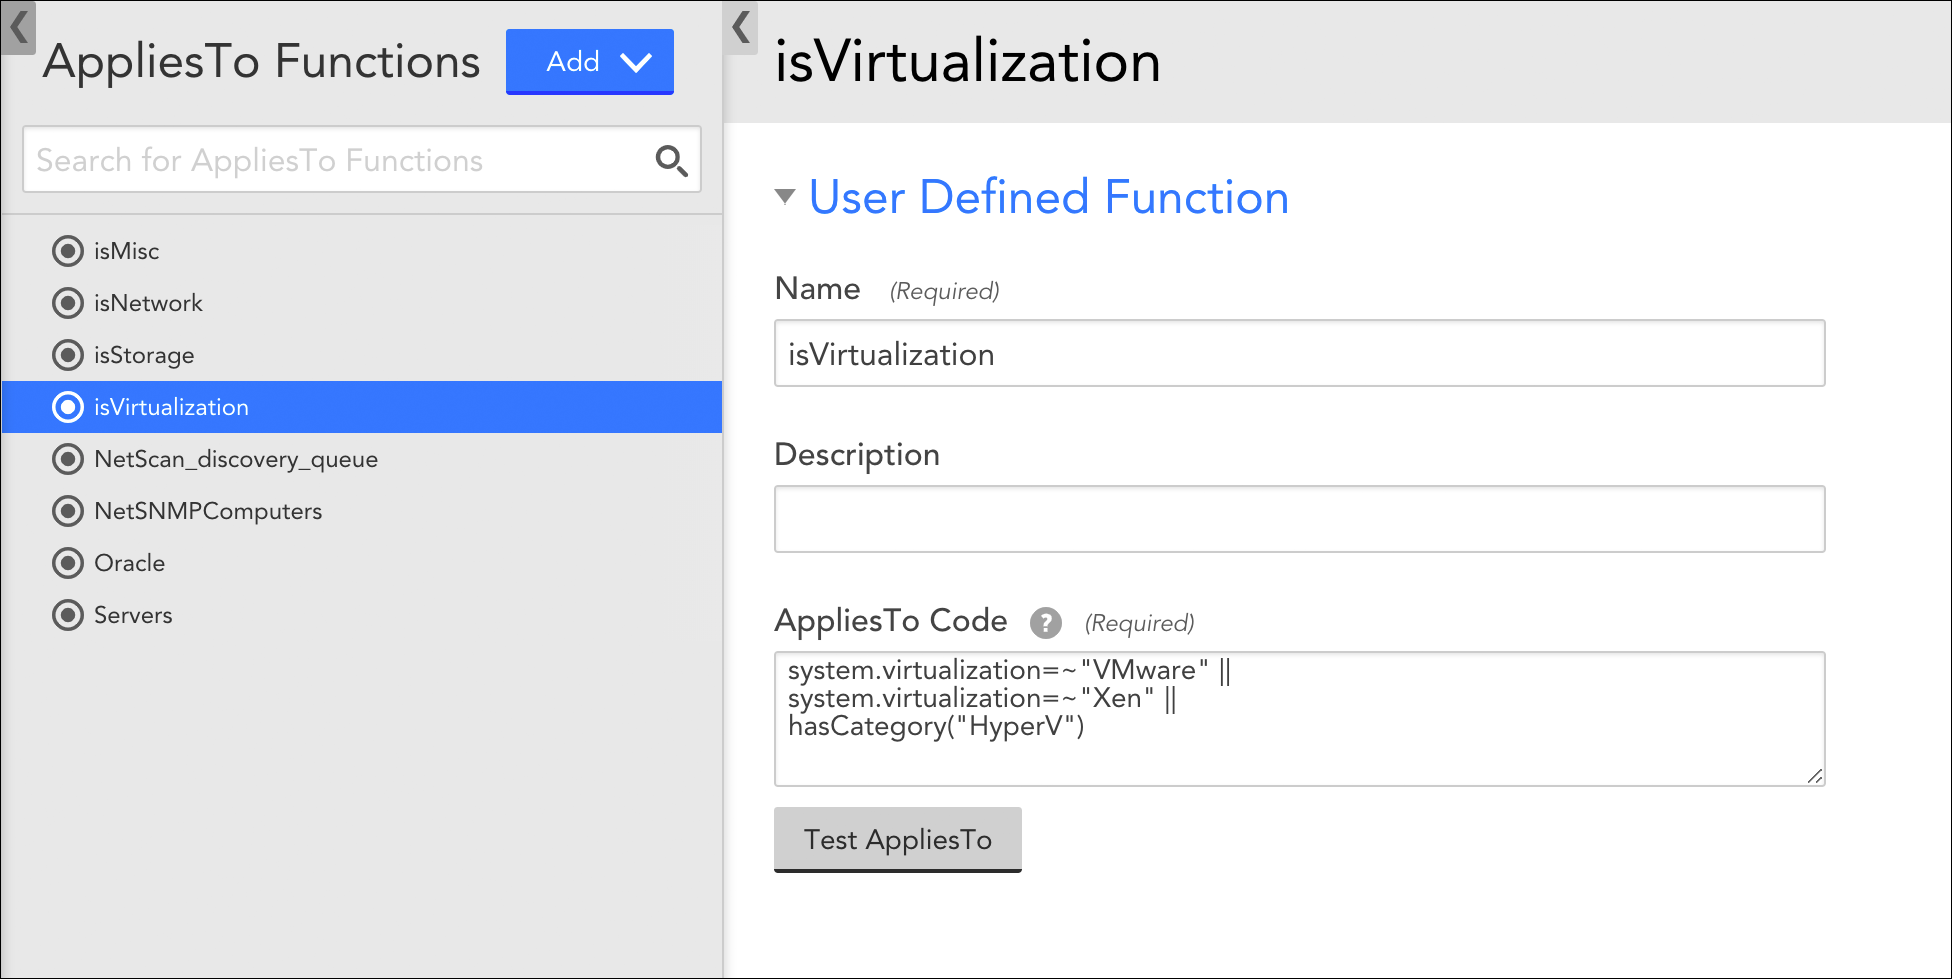Click the NetSNMPComputers function icon
1952x979 pixels.
[x=68, y=511]
